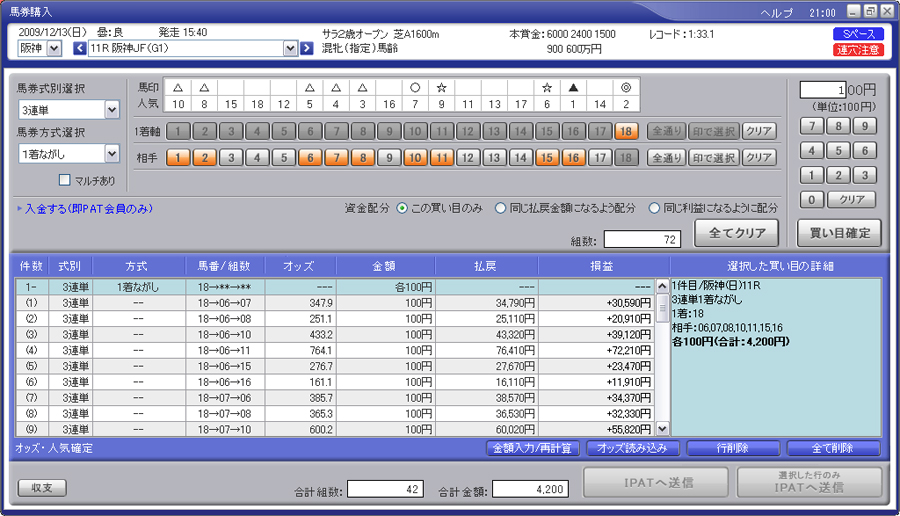This screenshot has width=900, height=516.
Task: Click the 組数 field showing 72
Action: pyautogui.click(x=642, y=239)
